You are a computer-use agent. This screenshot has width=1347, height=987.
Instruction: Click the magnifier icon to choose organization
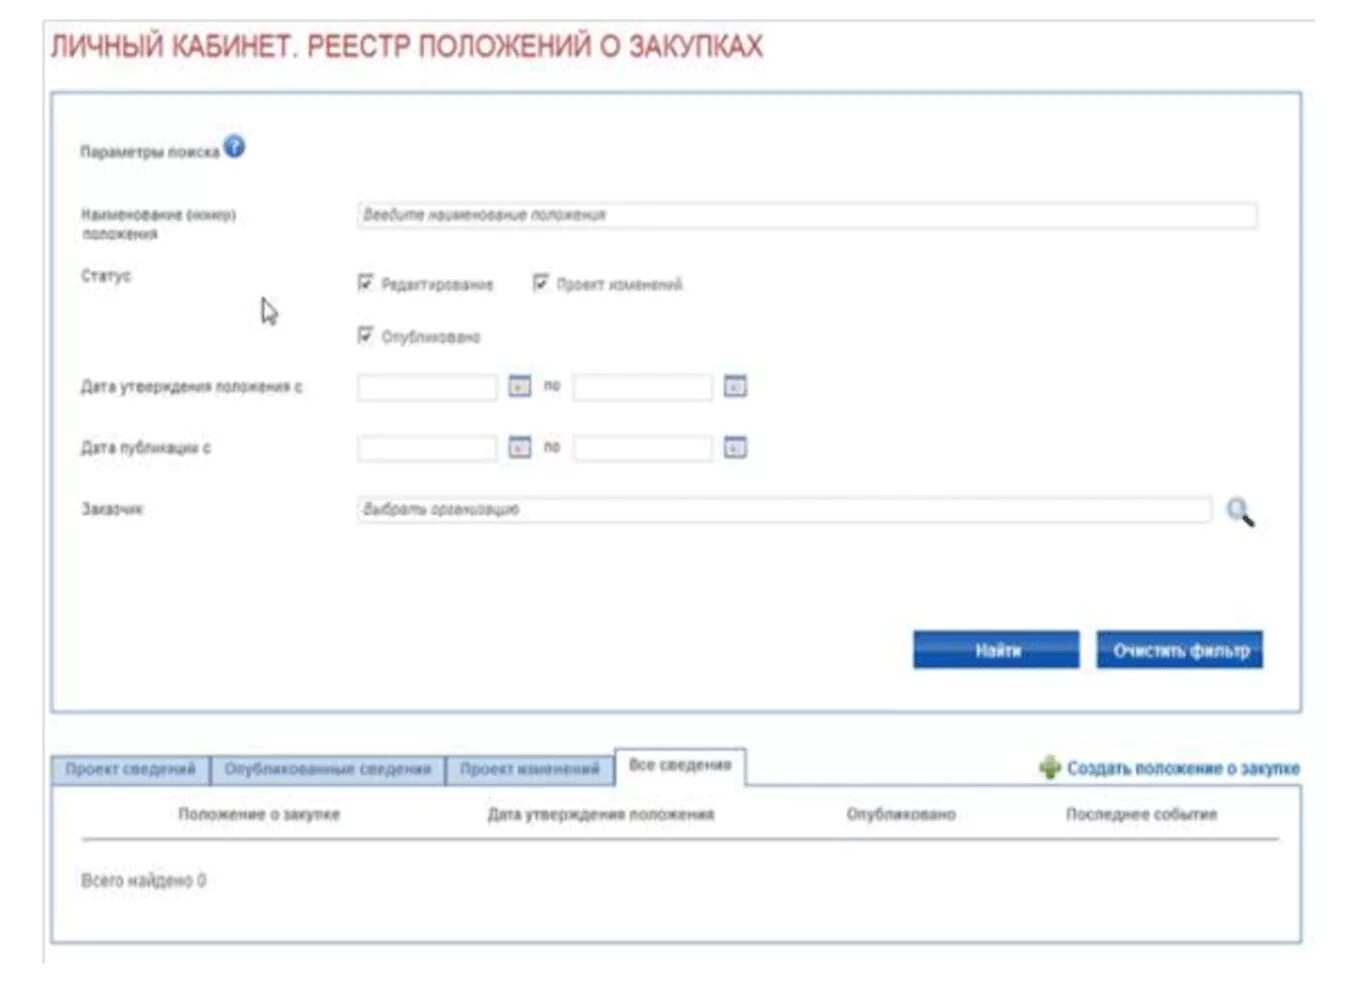1240,511
